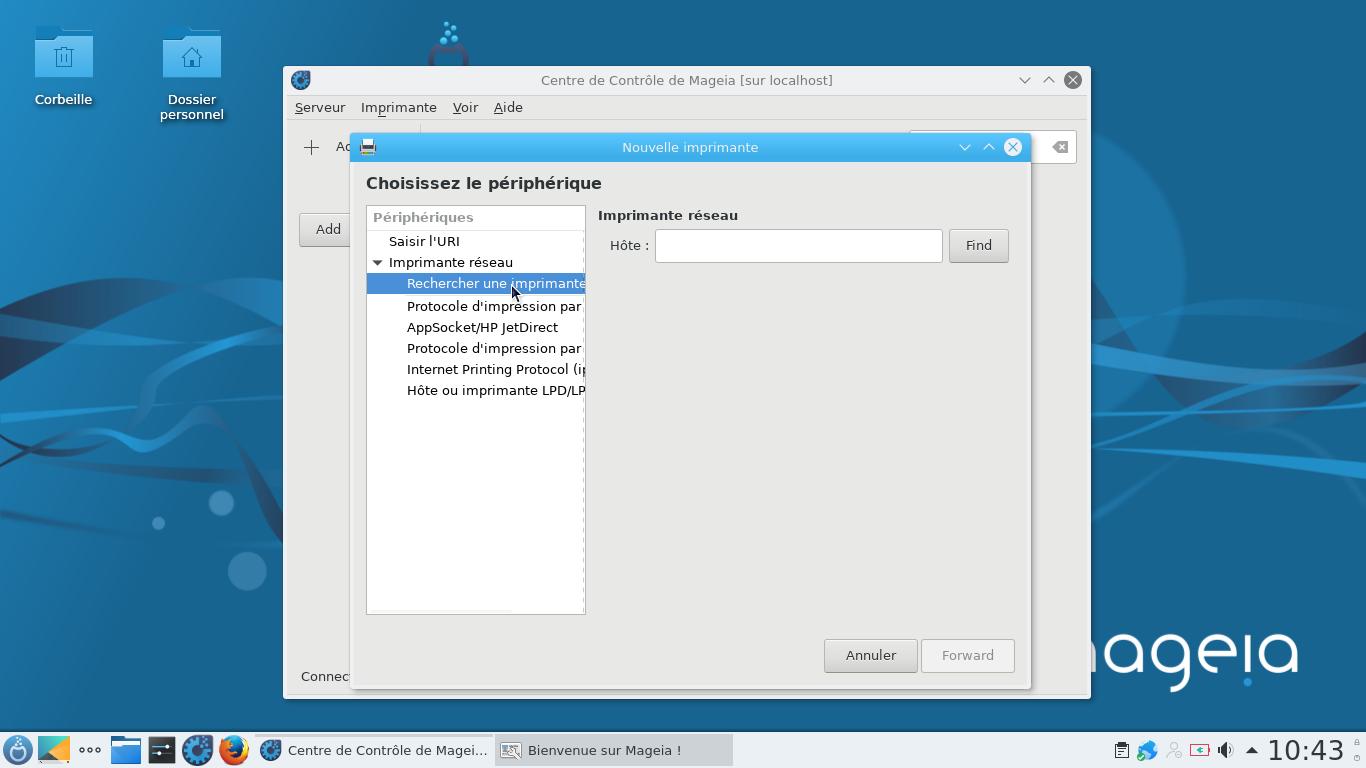Open the Imprimante menu
Image resolution: width=1366 pixels, height=768 pixels.
pyautogui.click(x=399, y=107)
